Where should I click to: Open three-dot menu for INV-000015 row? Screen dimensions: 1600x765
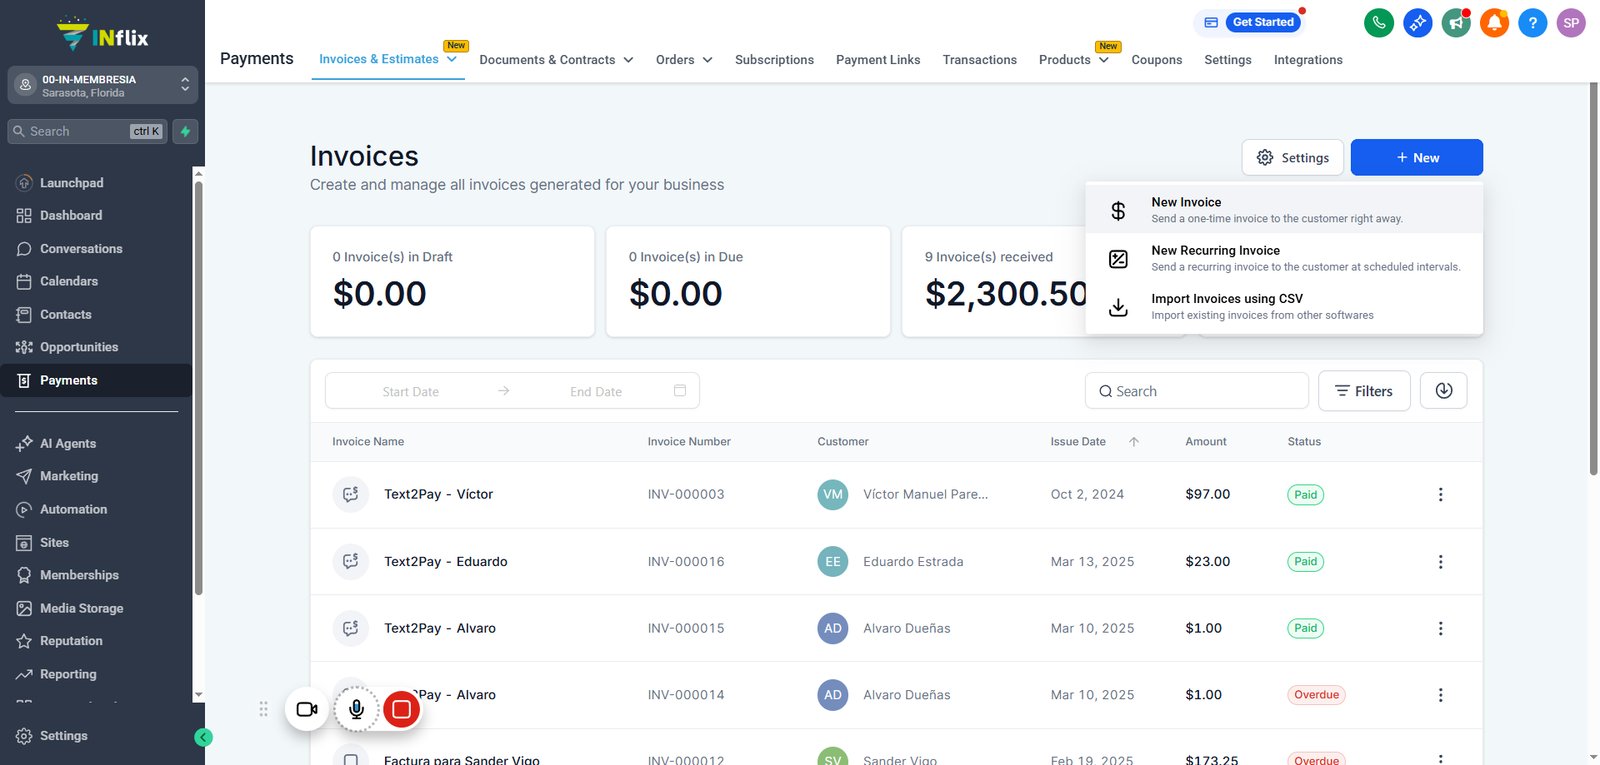click(x=1440, y=628)
